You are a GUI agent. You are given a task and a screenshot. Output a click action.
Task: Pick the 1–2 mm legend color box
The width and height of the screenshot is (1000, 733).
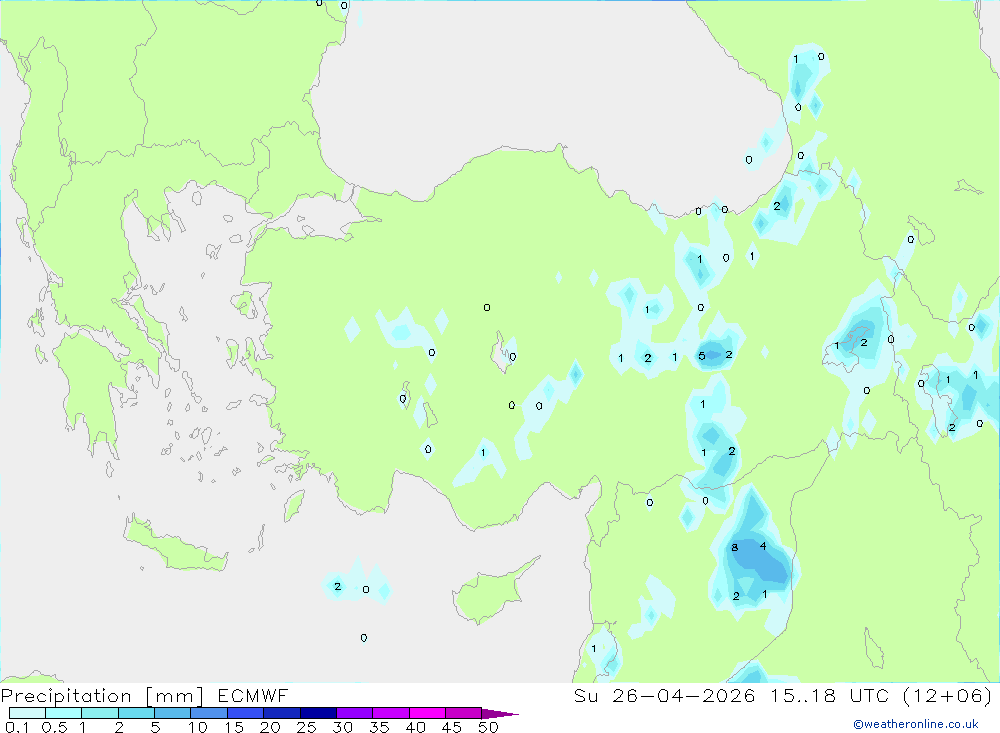tap(100, 713)
